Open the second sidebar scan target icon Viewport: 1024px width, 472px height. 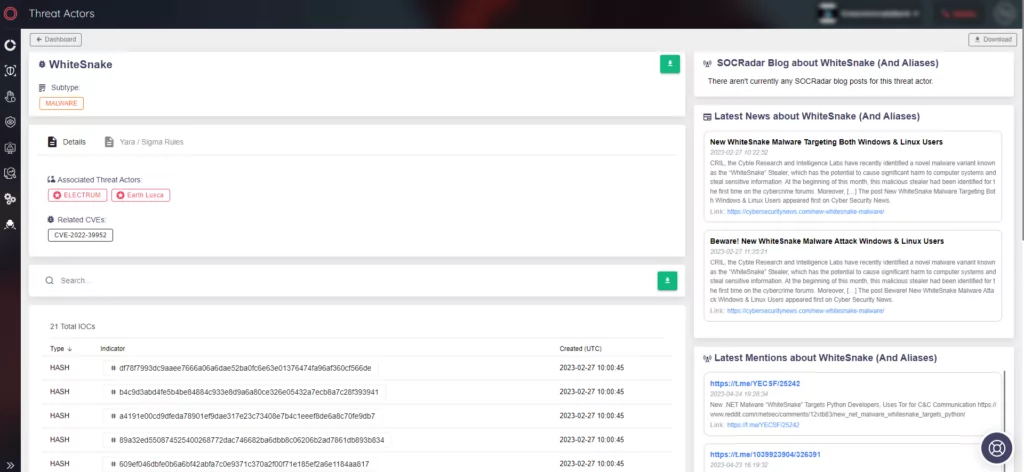pyautogui.click(x=10, y=71)
